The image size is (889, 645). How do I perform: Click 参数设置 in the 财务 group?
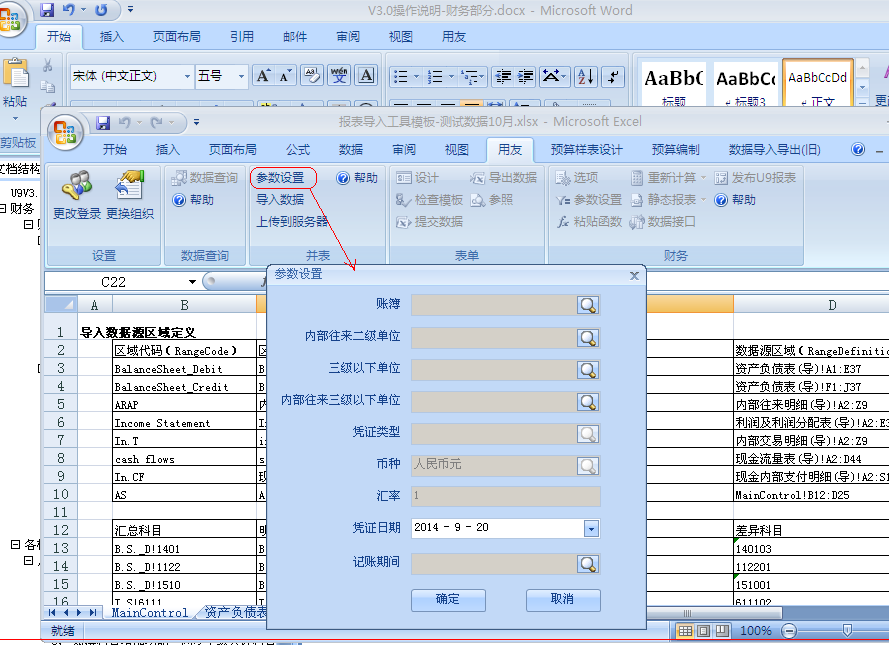click(589, 200)
